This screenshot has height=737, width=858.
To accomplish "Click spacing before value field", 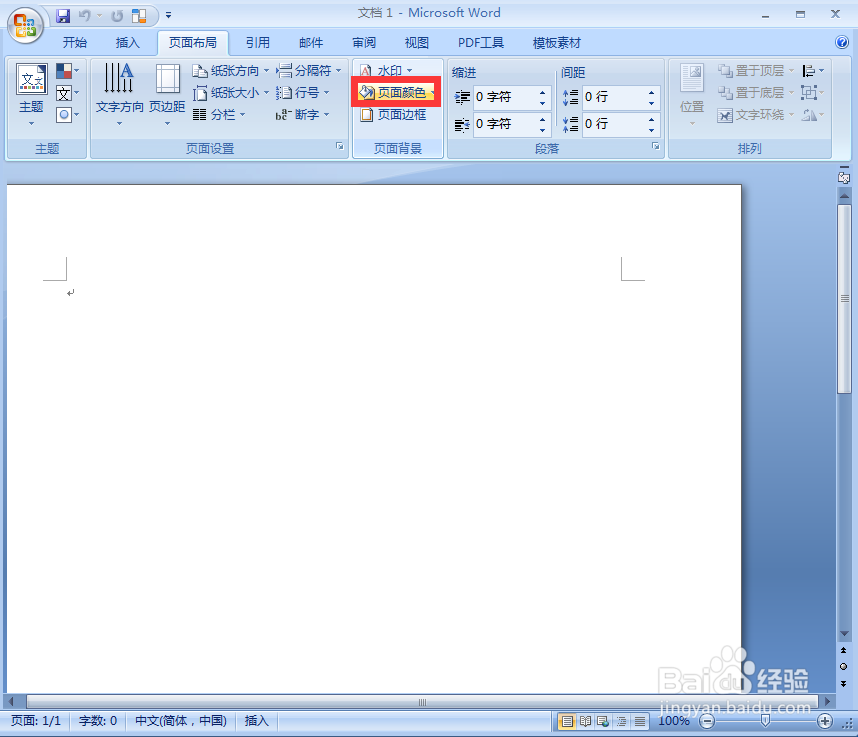I will (614, 97).
